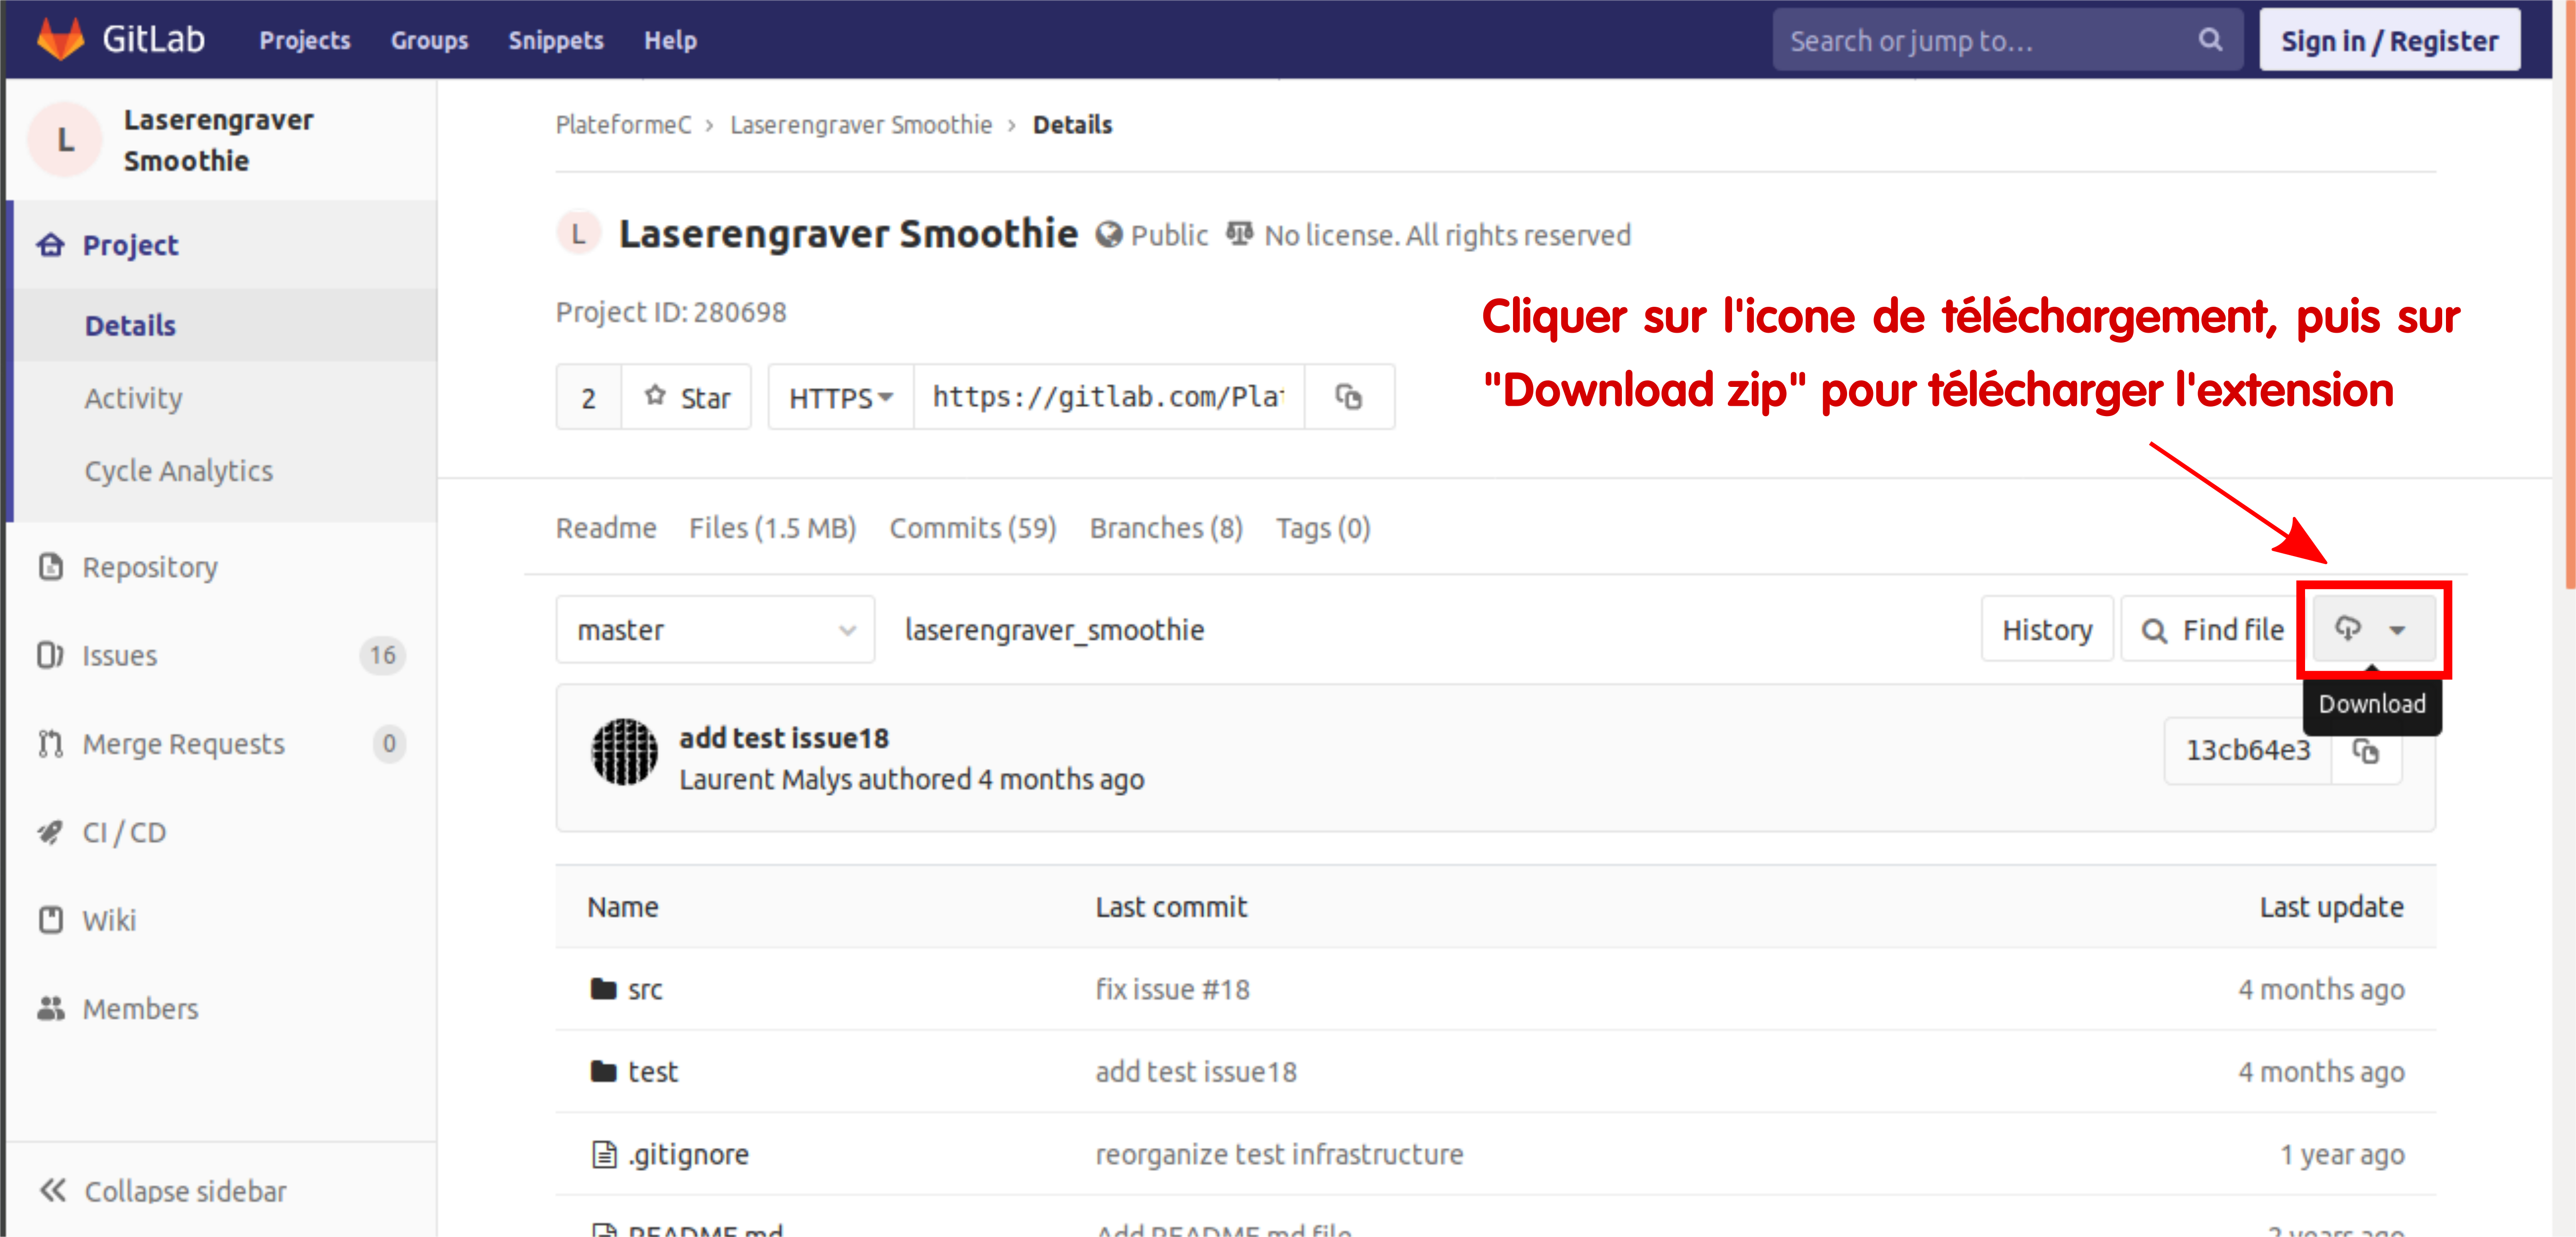
Task: Open Groups menu in top bar
Action: click(x=429, y=40)
